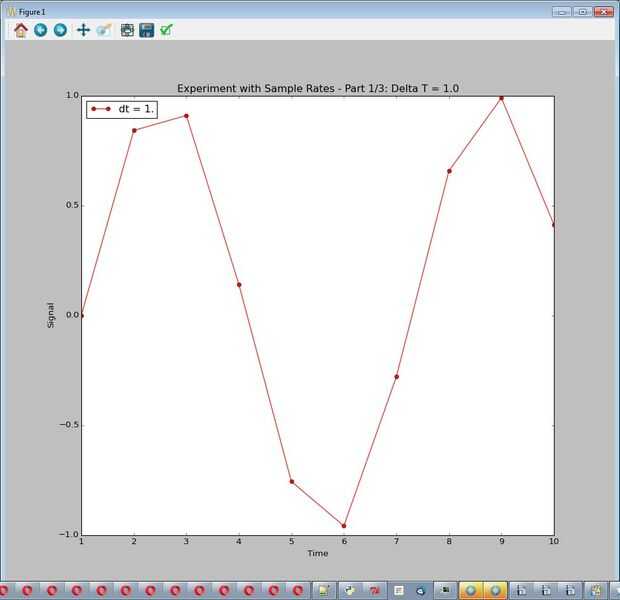Click the 'Time' x-axis label
Screen dimensions: 620x600
click(x=318, y=553)
